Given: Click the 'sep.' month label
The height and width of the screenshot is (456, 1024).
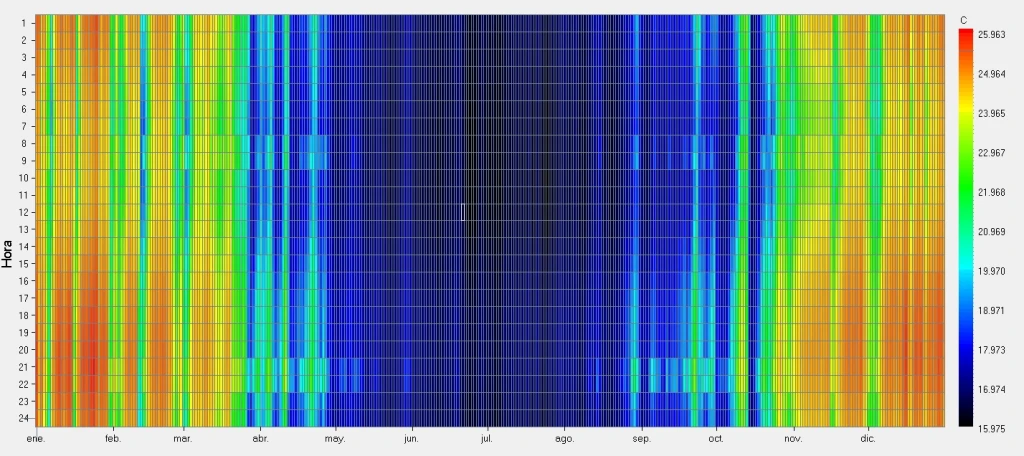Looking at the screenshot, I should coord(641,439).
